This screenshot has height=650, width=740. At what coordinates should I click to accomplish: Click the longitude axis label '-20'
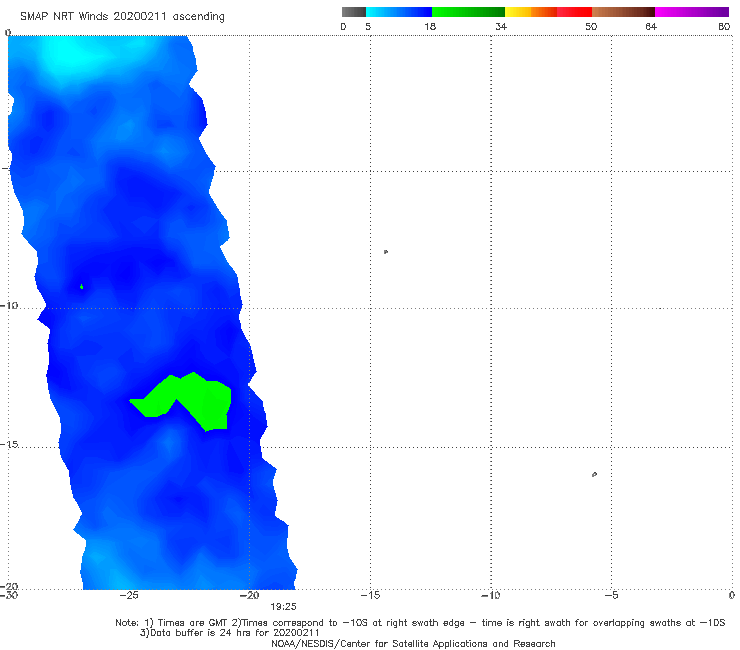pos(250,595)
